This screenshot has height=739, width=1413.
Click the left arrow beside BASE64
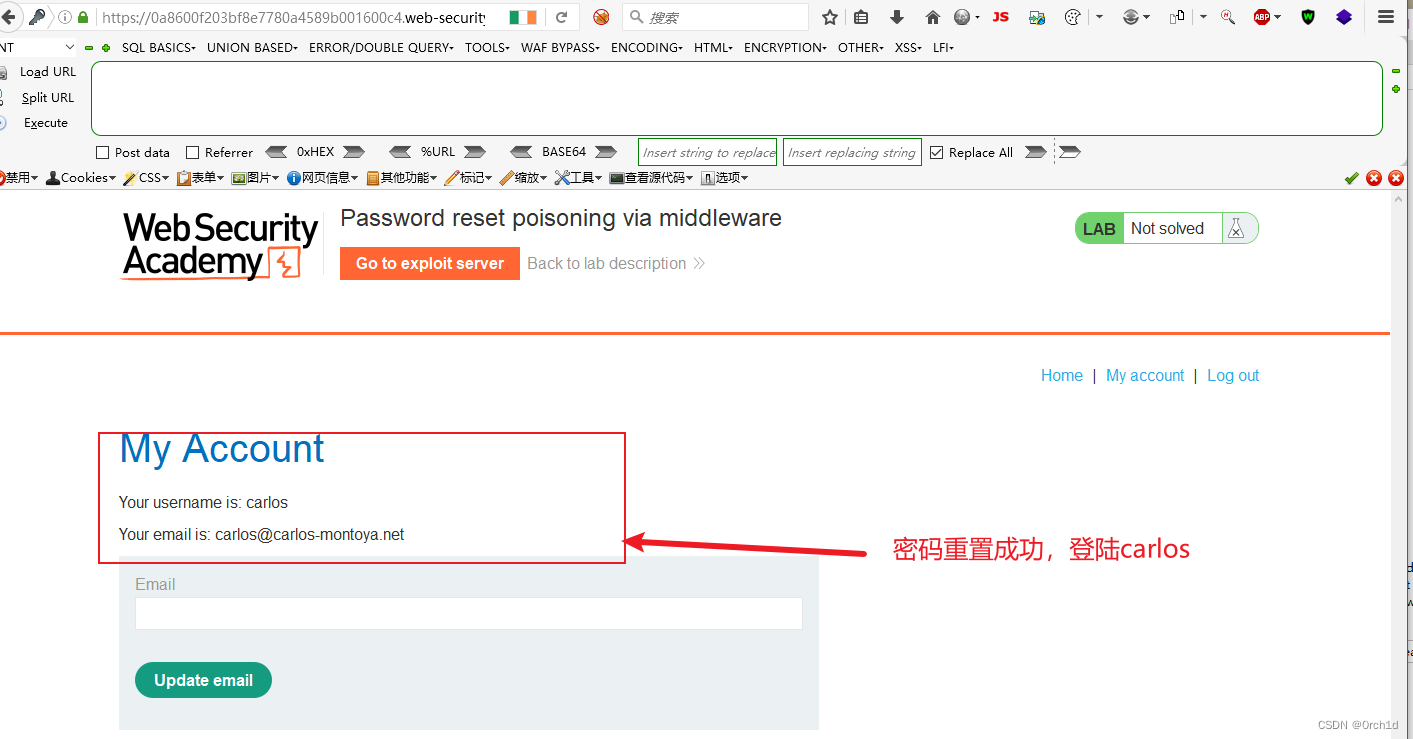click(521, 152)
